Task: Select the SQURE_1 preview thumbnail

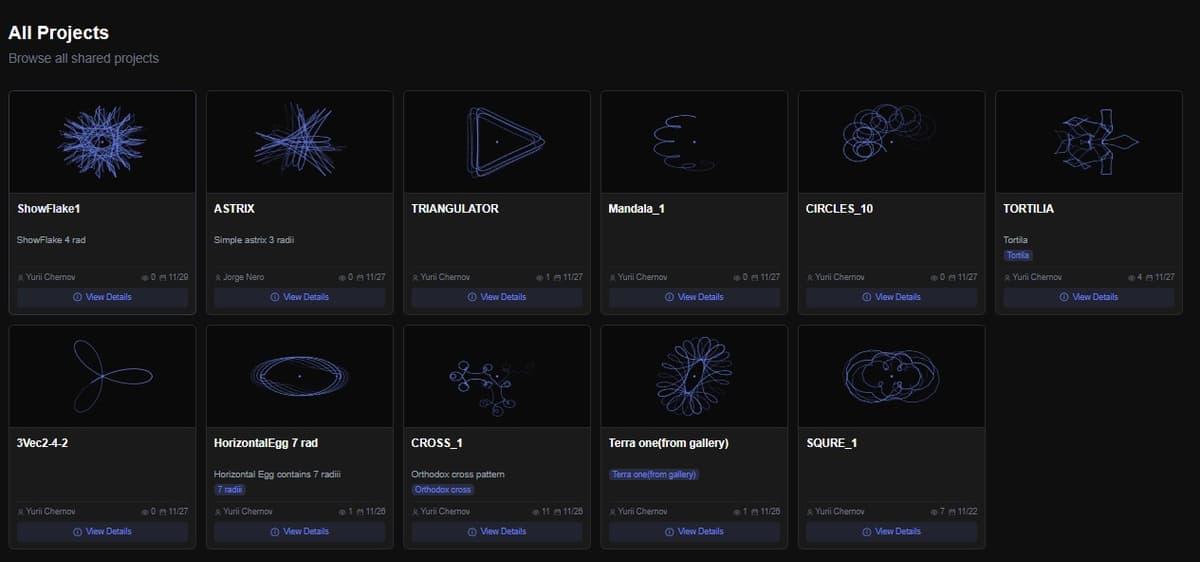Action: 891,376
